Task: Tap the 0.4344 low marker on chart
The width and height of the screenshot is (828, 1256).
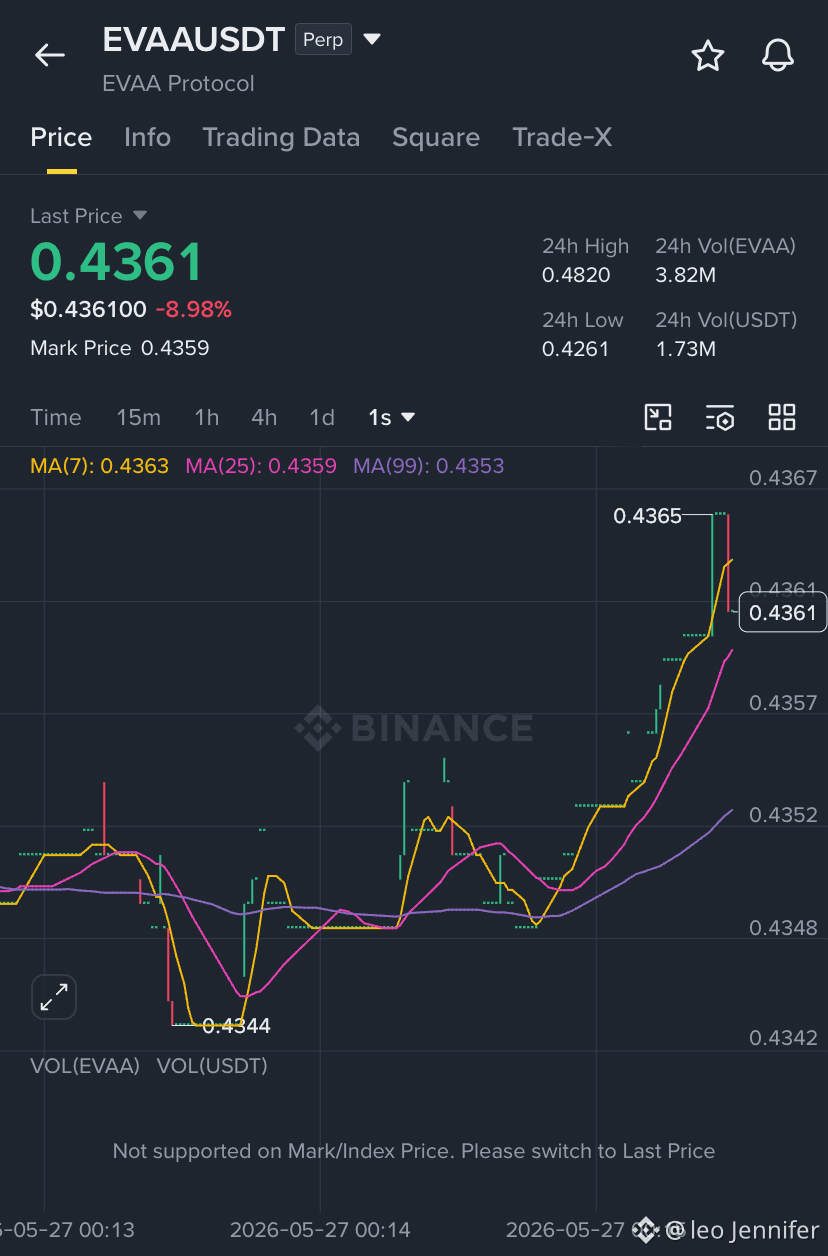Action: click(236, 1025)
